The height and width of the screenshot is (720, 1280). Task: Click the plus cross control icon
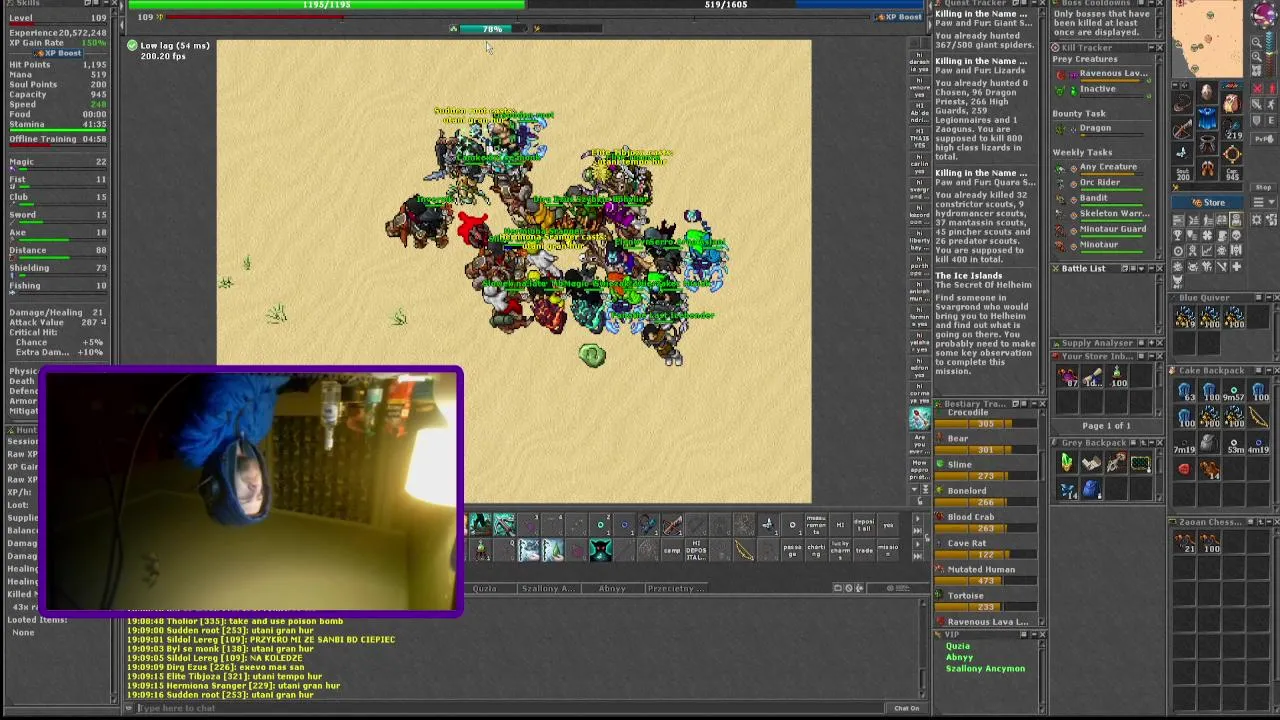1237,266
